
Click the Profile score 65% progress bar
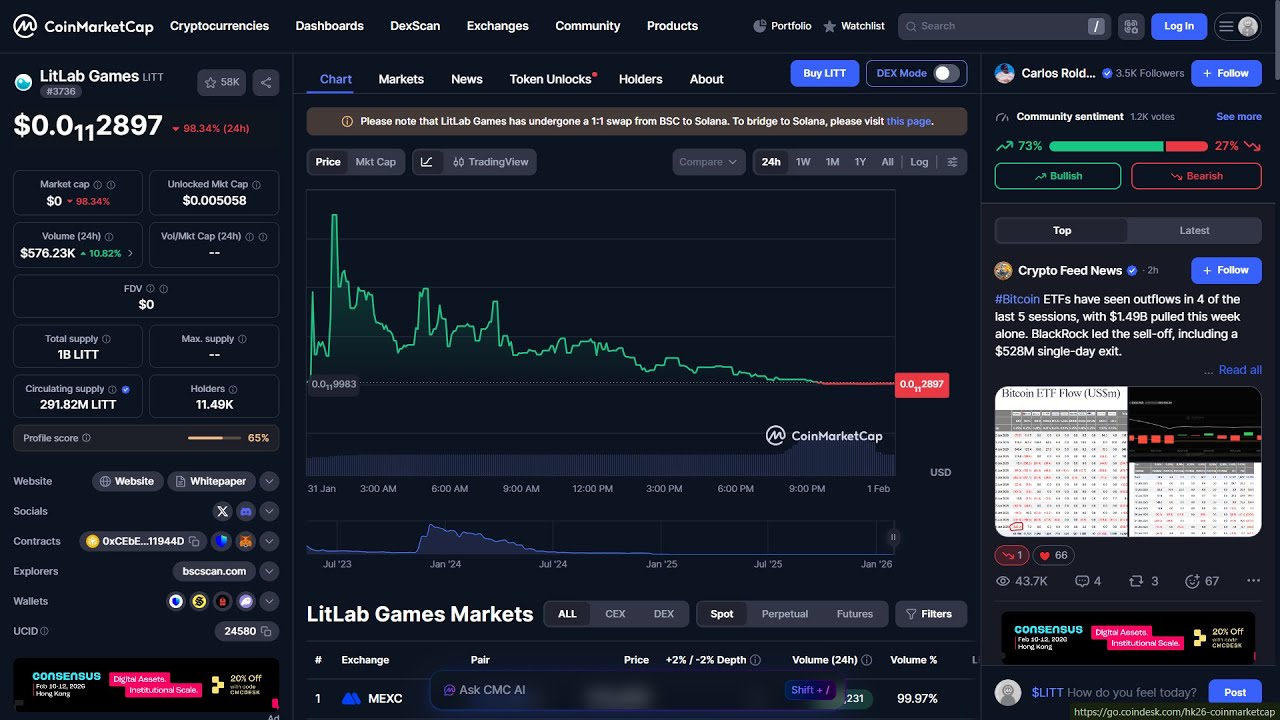[x=214, y=438]
